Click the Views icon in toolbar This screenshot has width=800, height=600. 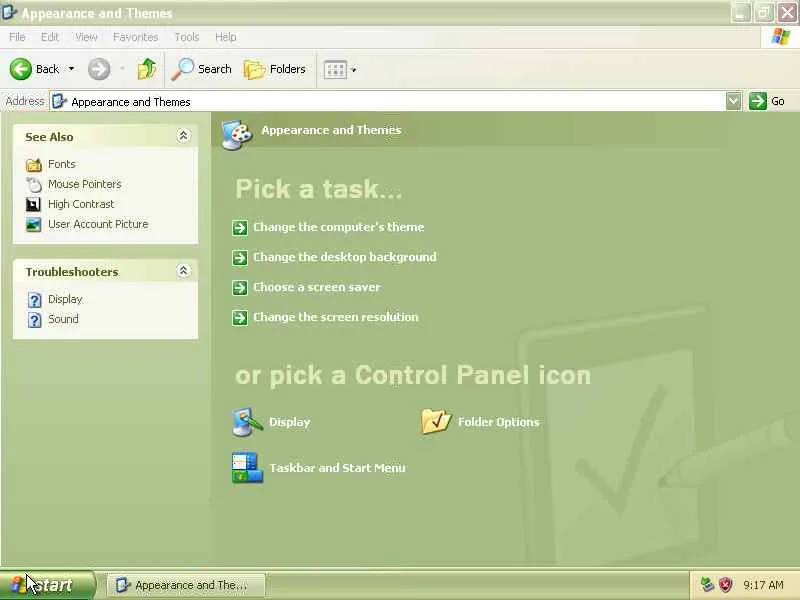pos(336,69)
